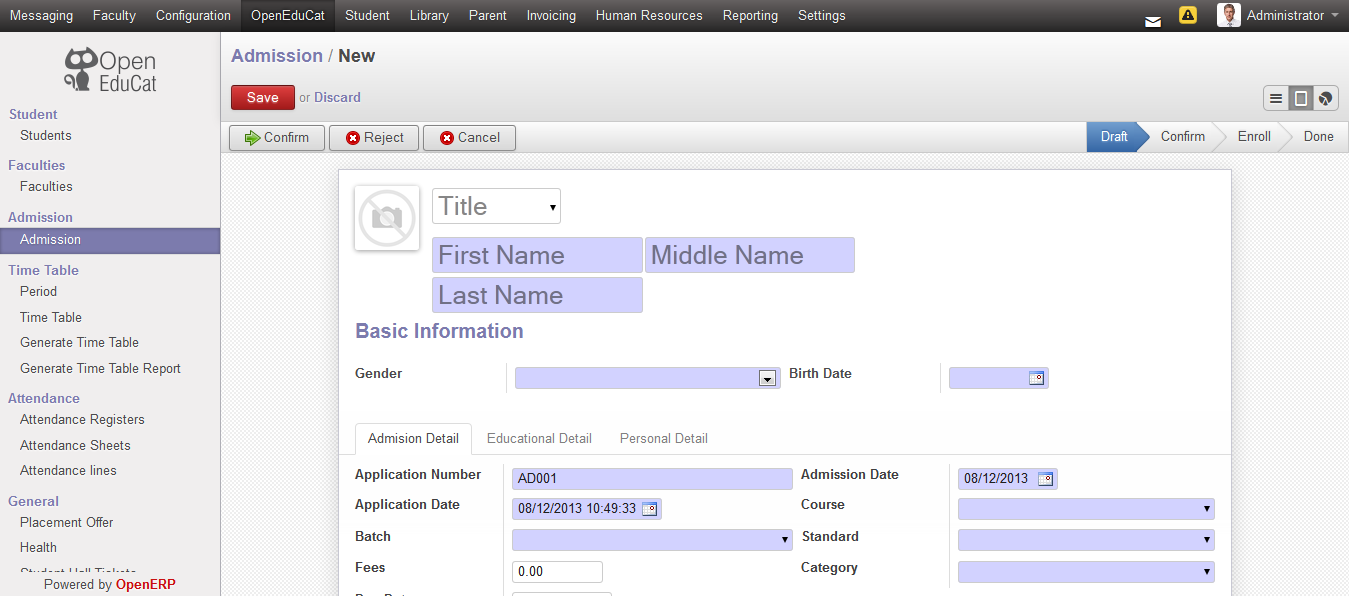Screen dimensions: 1349x596
Task: Click the Fees input field
Action: (556, 571)
